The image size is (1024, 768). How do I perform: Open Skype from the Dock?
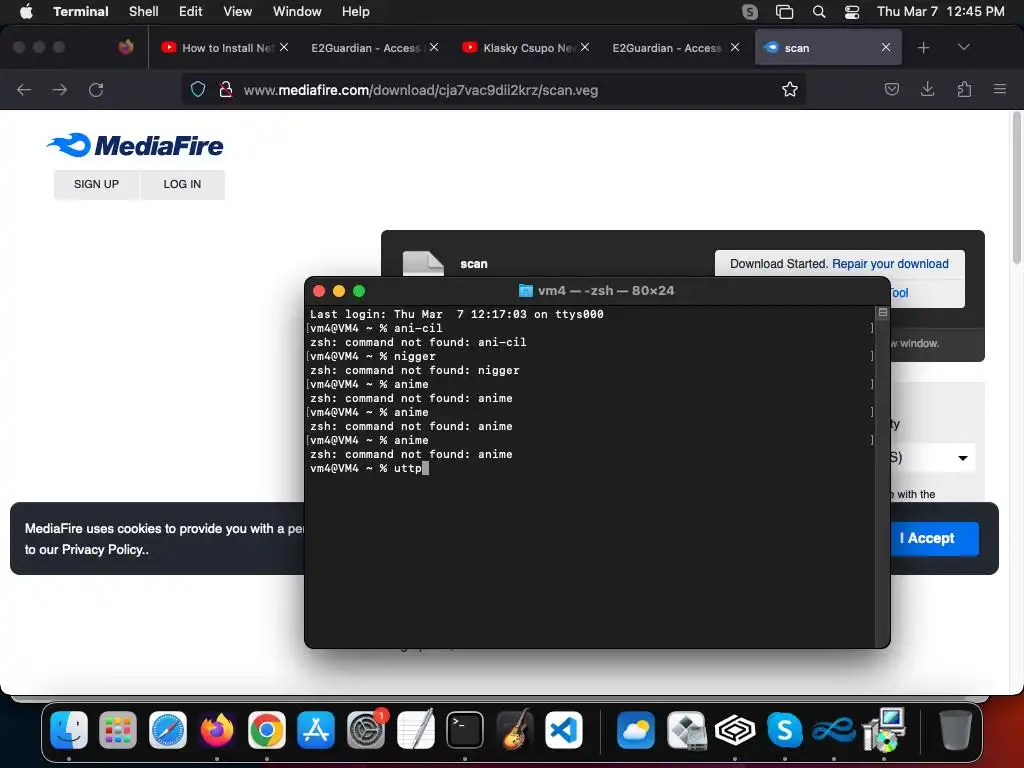pyautogui.click(x=784, y=729)
